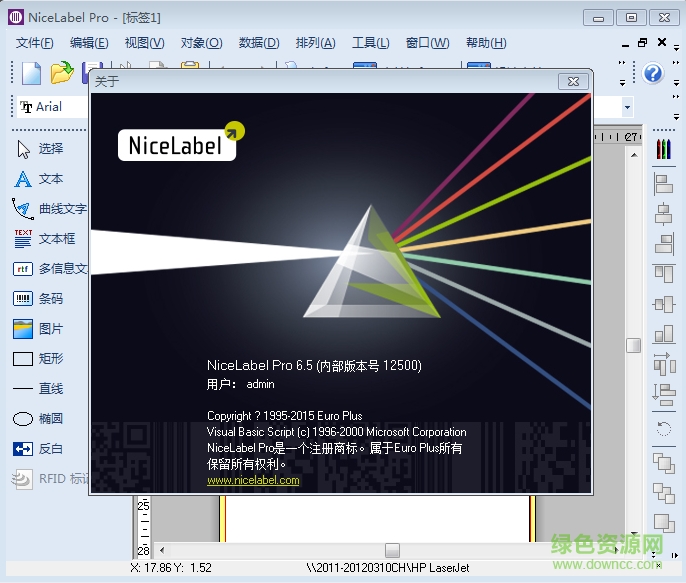This screenshot has width=686, height=583.
Task: Click the horizontal scrollbar left arrow
Action: coord(162,550)
